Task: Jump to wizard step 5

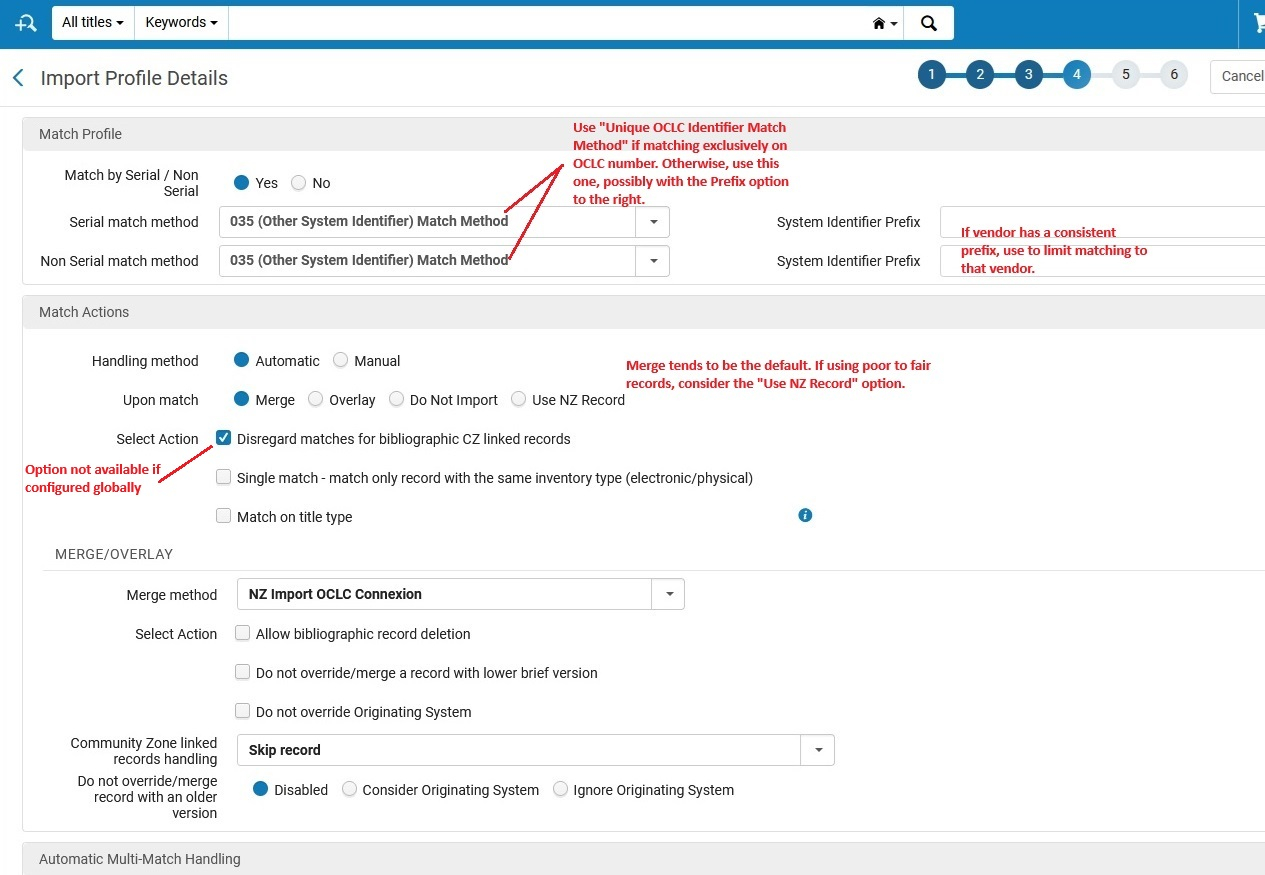Action: click(x=1126, y=75)
